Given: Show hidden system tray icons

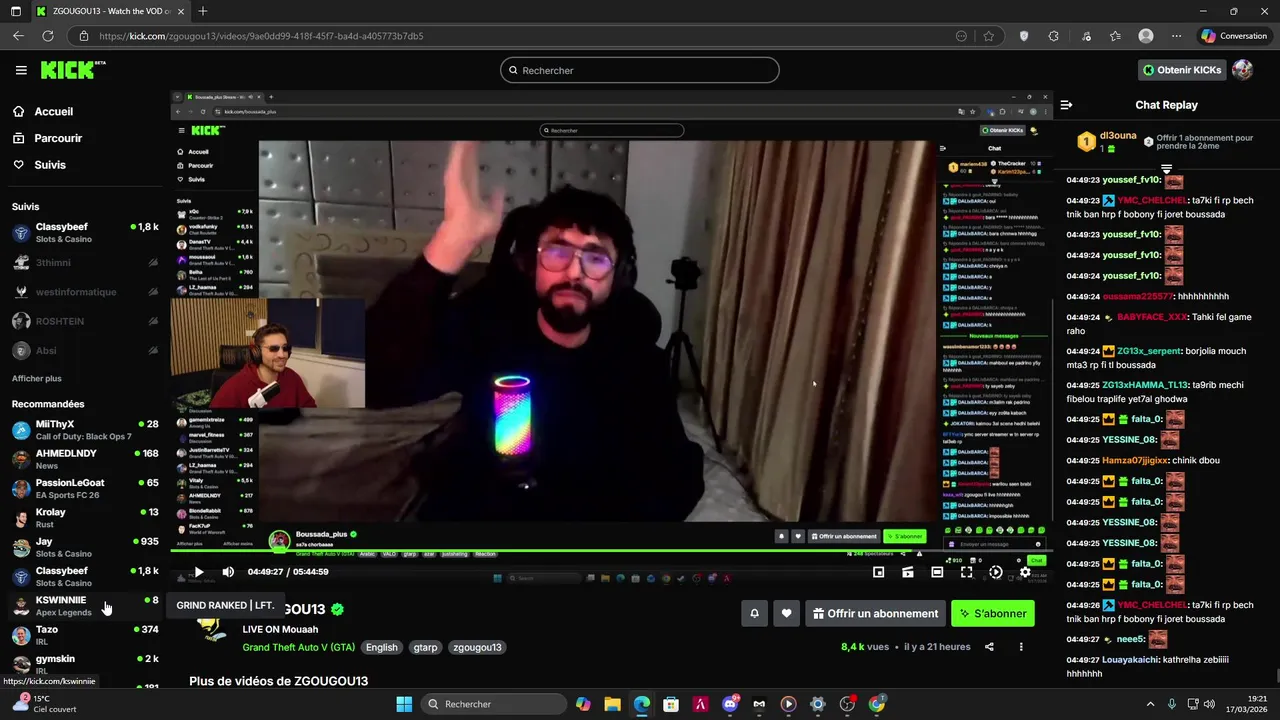Looking at the screenshot, I should pyautogui.click(x=1150, y=704).
